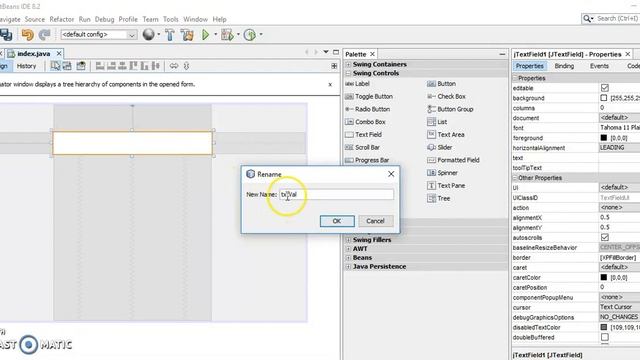The width and height of the screenshot is (640, 360).
Task: Choose Selection Mode in the designer toolbar
Action: tap(55, 66)
